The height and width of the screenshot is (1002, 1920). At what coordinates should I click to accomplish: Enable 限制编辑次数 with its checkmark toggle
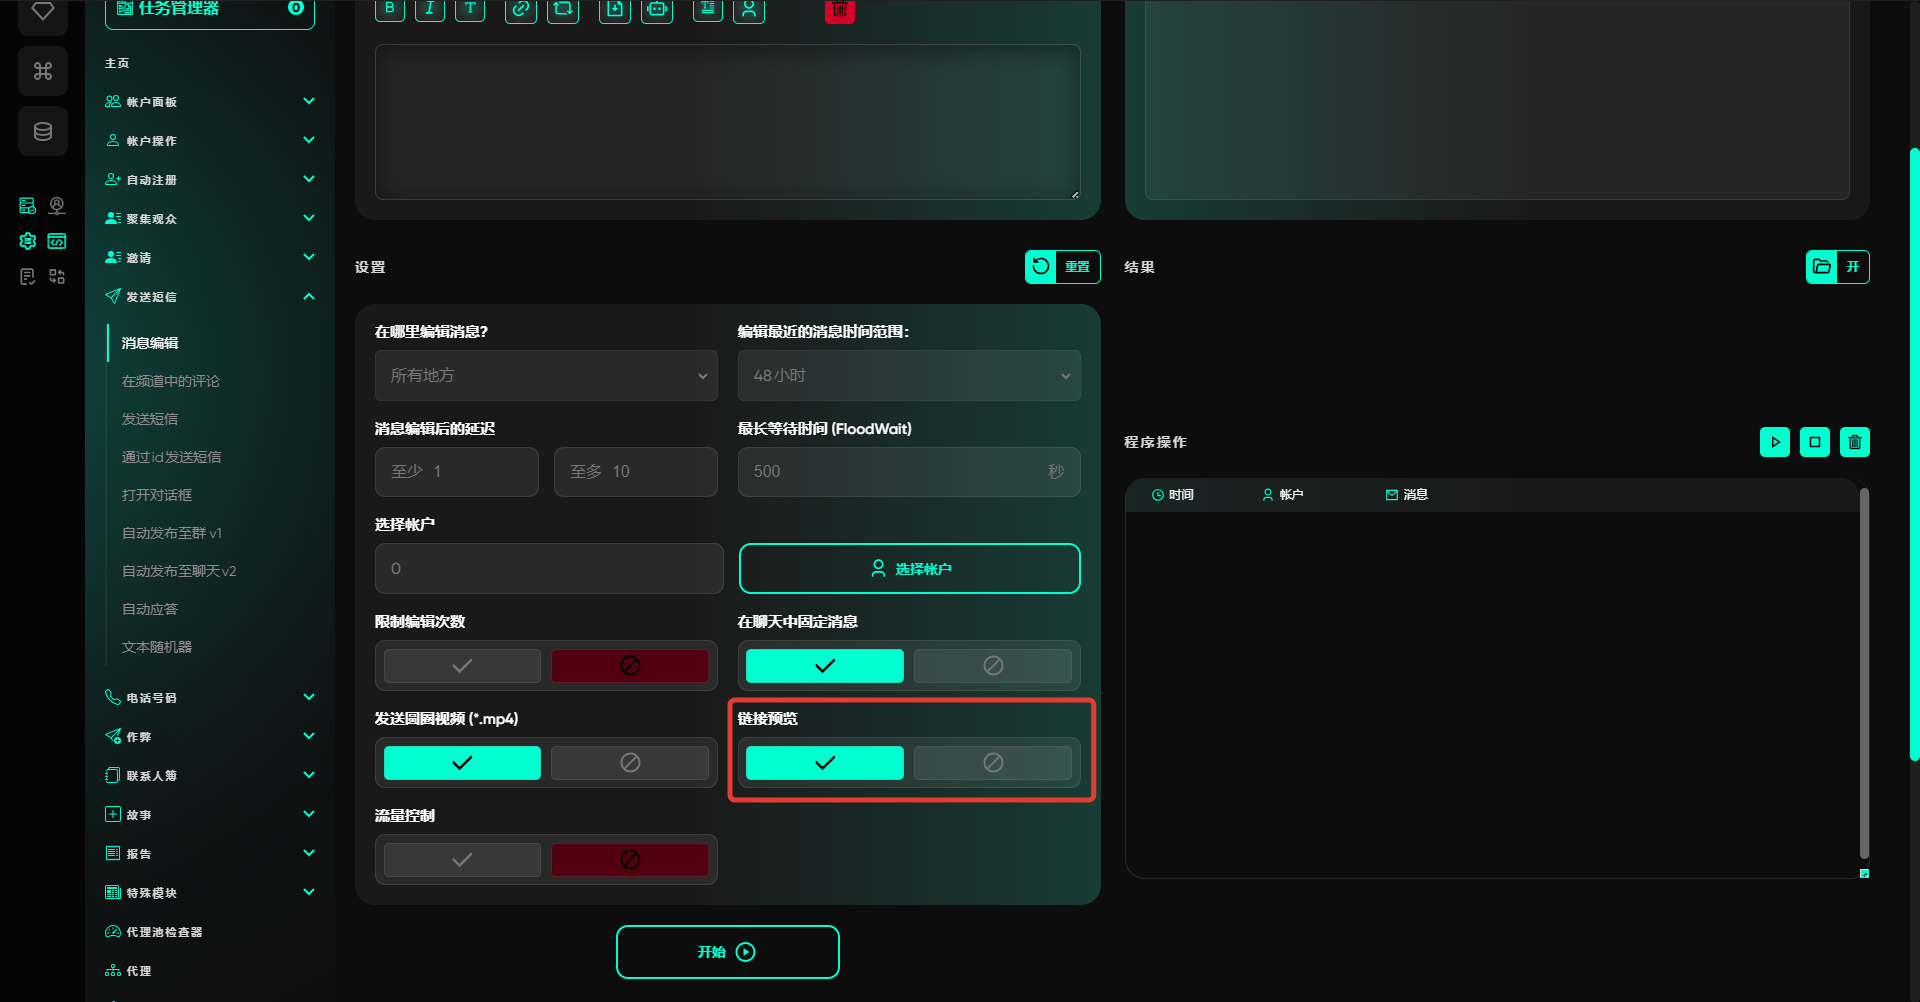pos(462,666)
